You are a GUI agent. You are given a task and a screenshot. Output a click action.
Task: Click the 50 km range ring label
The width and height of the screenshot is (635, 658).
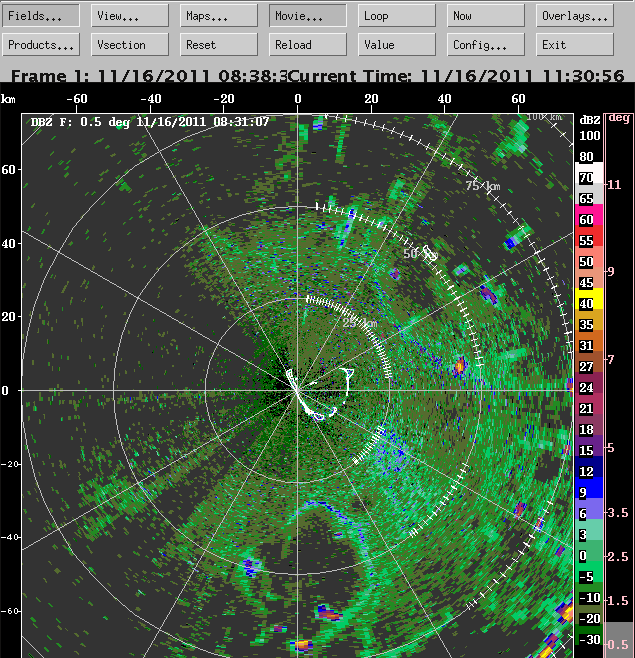[x=420, y=253]
